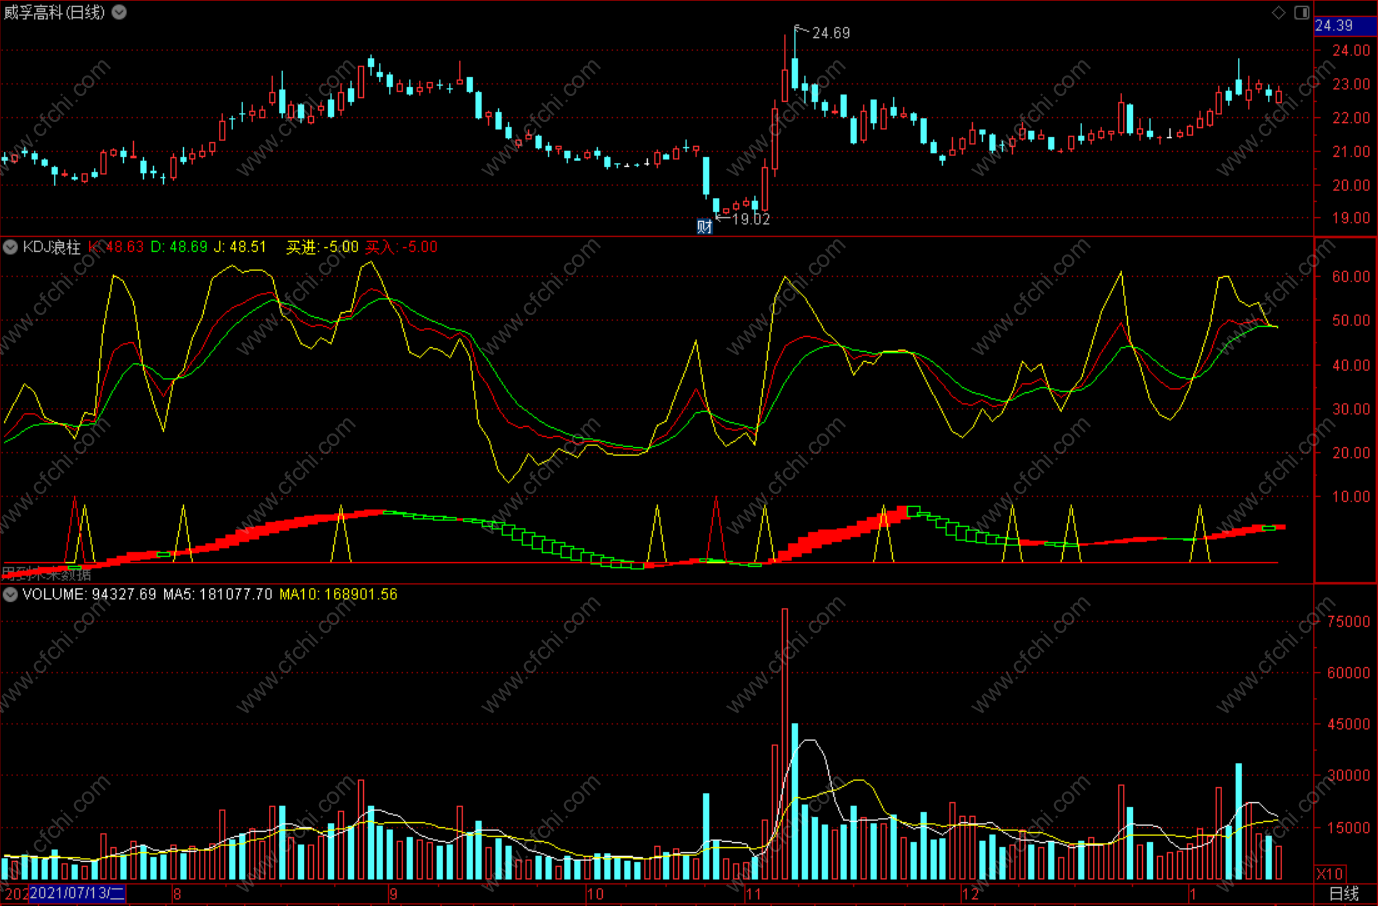
Task: Click the D: 48.69 value
Action: pos(179,247)
